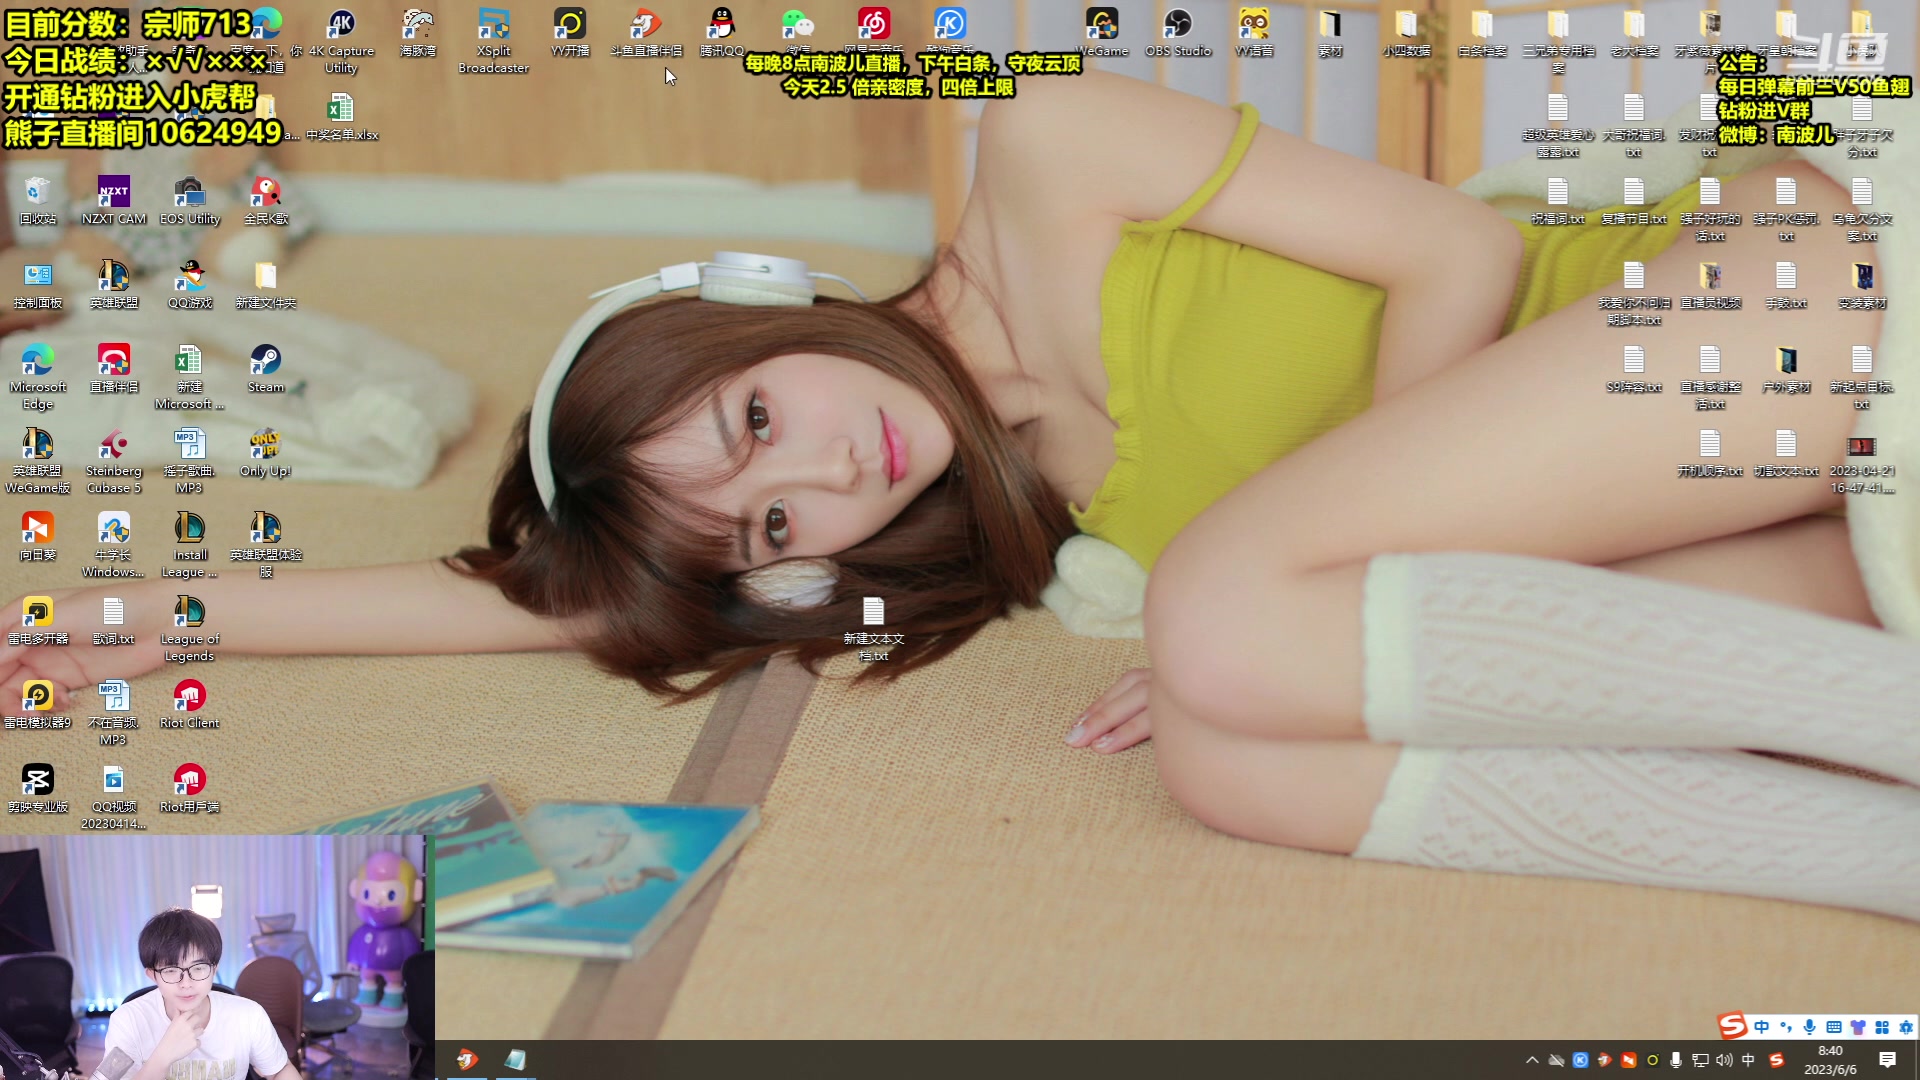1920x1080 pixels.
Task: Open Sogou skin (shirt) icon in floating bar
Action: [1858, 1027]
